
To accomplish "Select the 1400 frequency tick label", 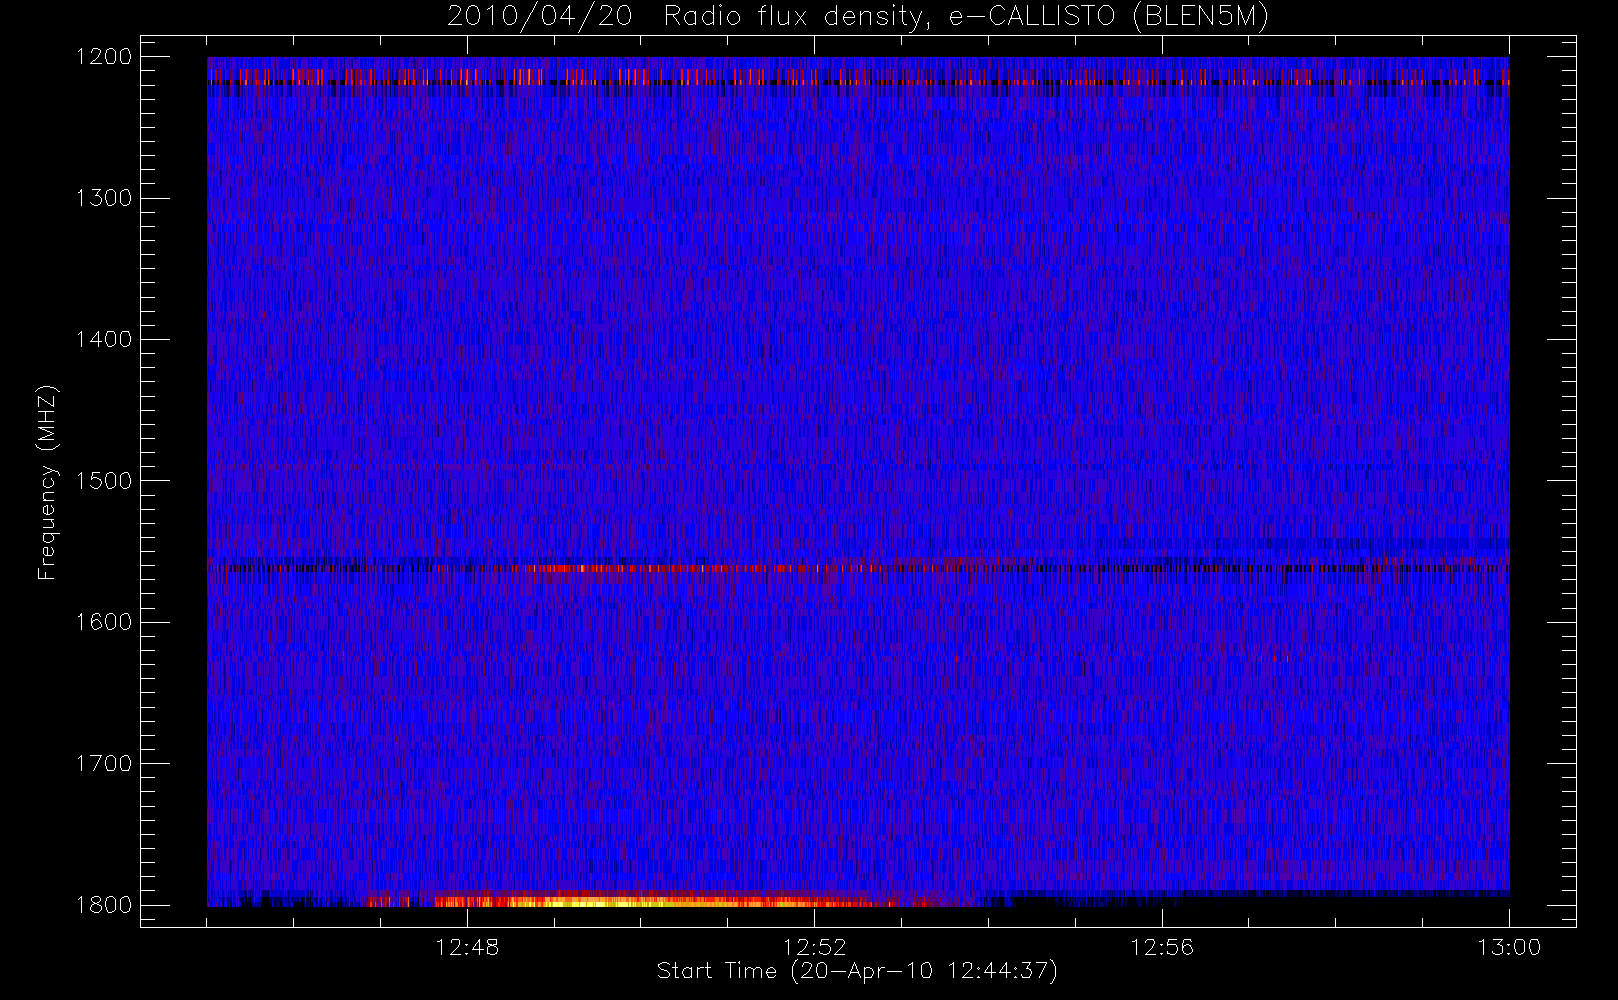I will click(104, 340).
